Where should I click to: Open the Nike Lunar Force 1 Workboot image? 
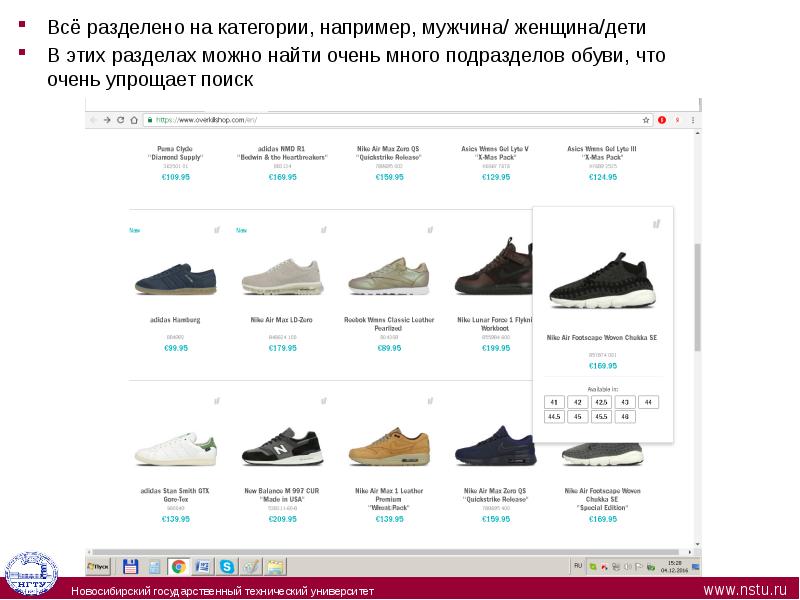tap(493, 266)
